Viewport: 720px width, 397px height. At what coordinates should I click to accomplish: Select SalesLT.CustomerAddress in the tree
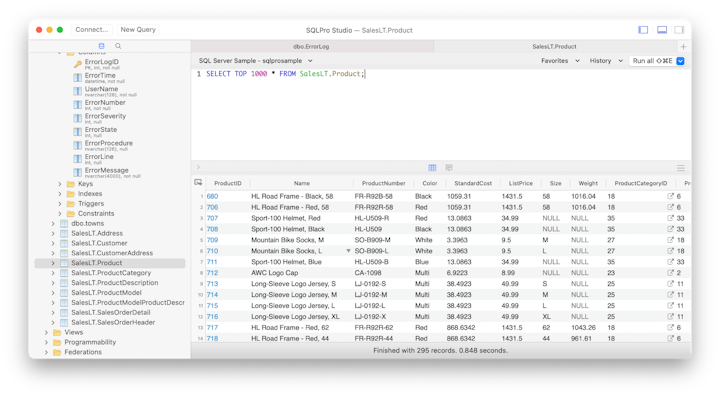112,253
